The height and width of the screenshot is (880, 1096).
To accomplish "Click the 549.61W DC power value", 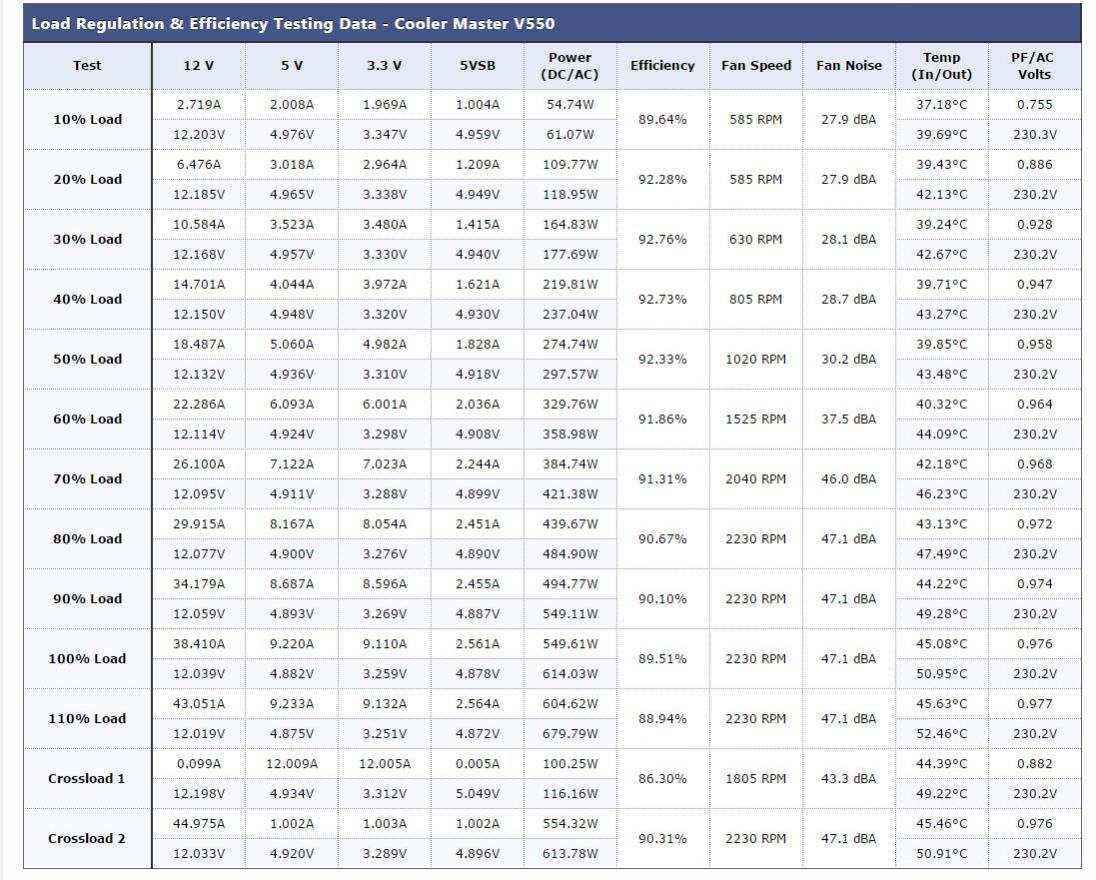I will [570, 644].
